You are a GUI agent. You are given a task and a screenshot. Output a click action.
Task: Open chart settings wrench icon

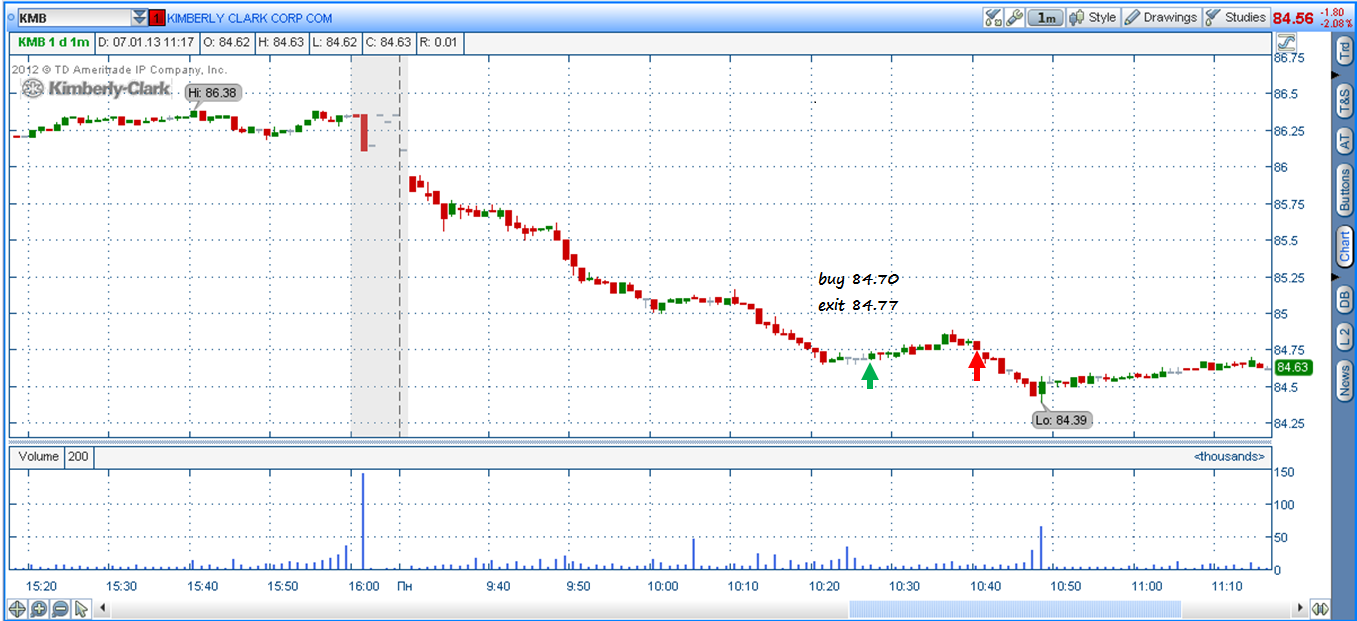1013,17
